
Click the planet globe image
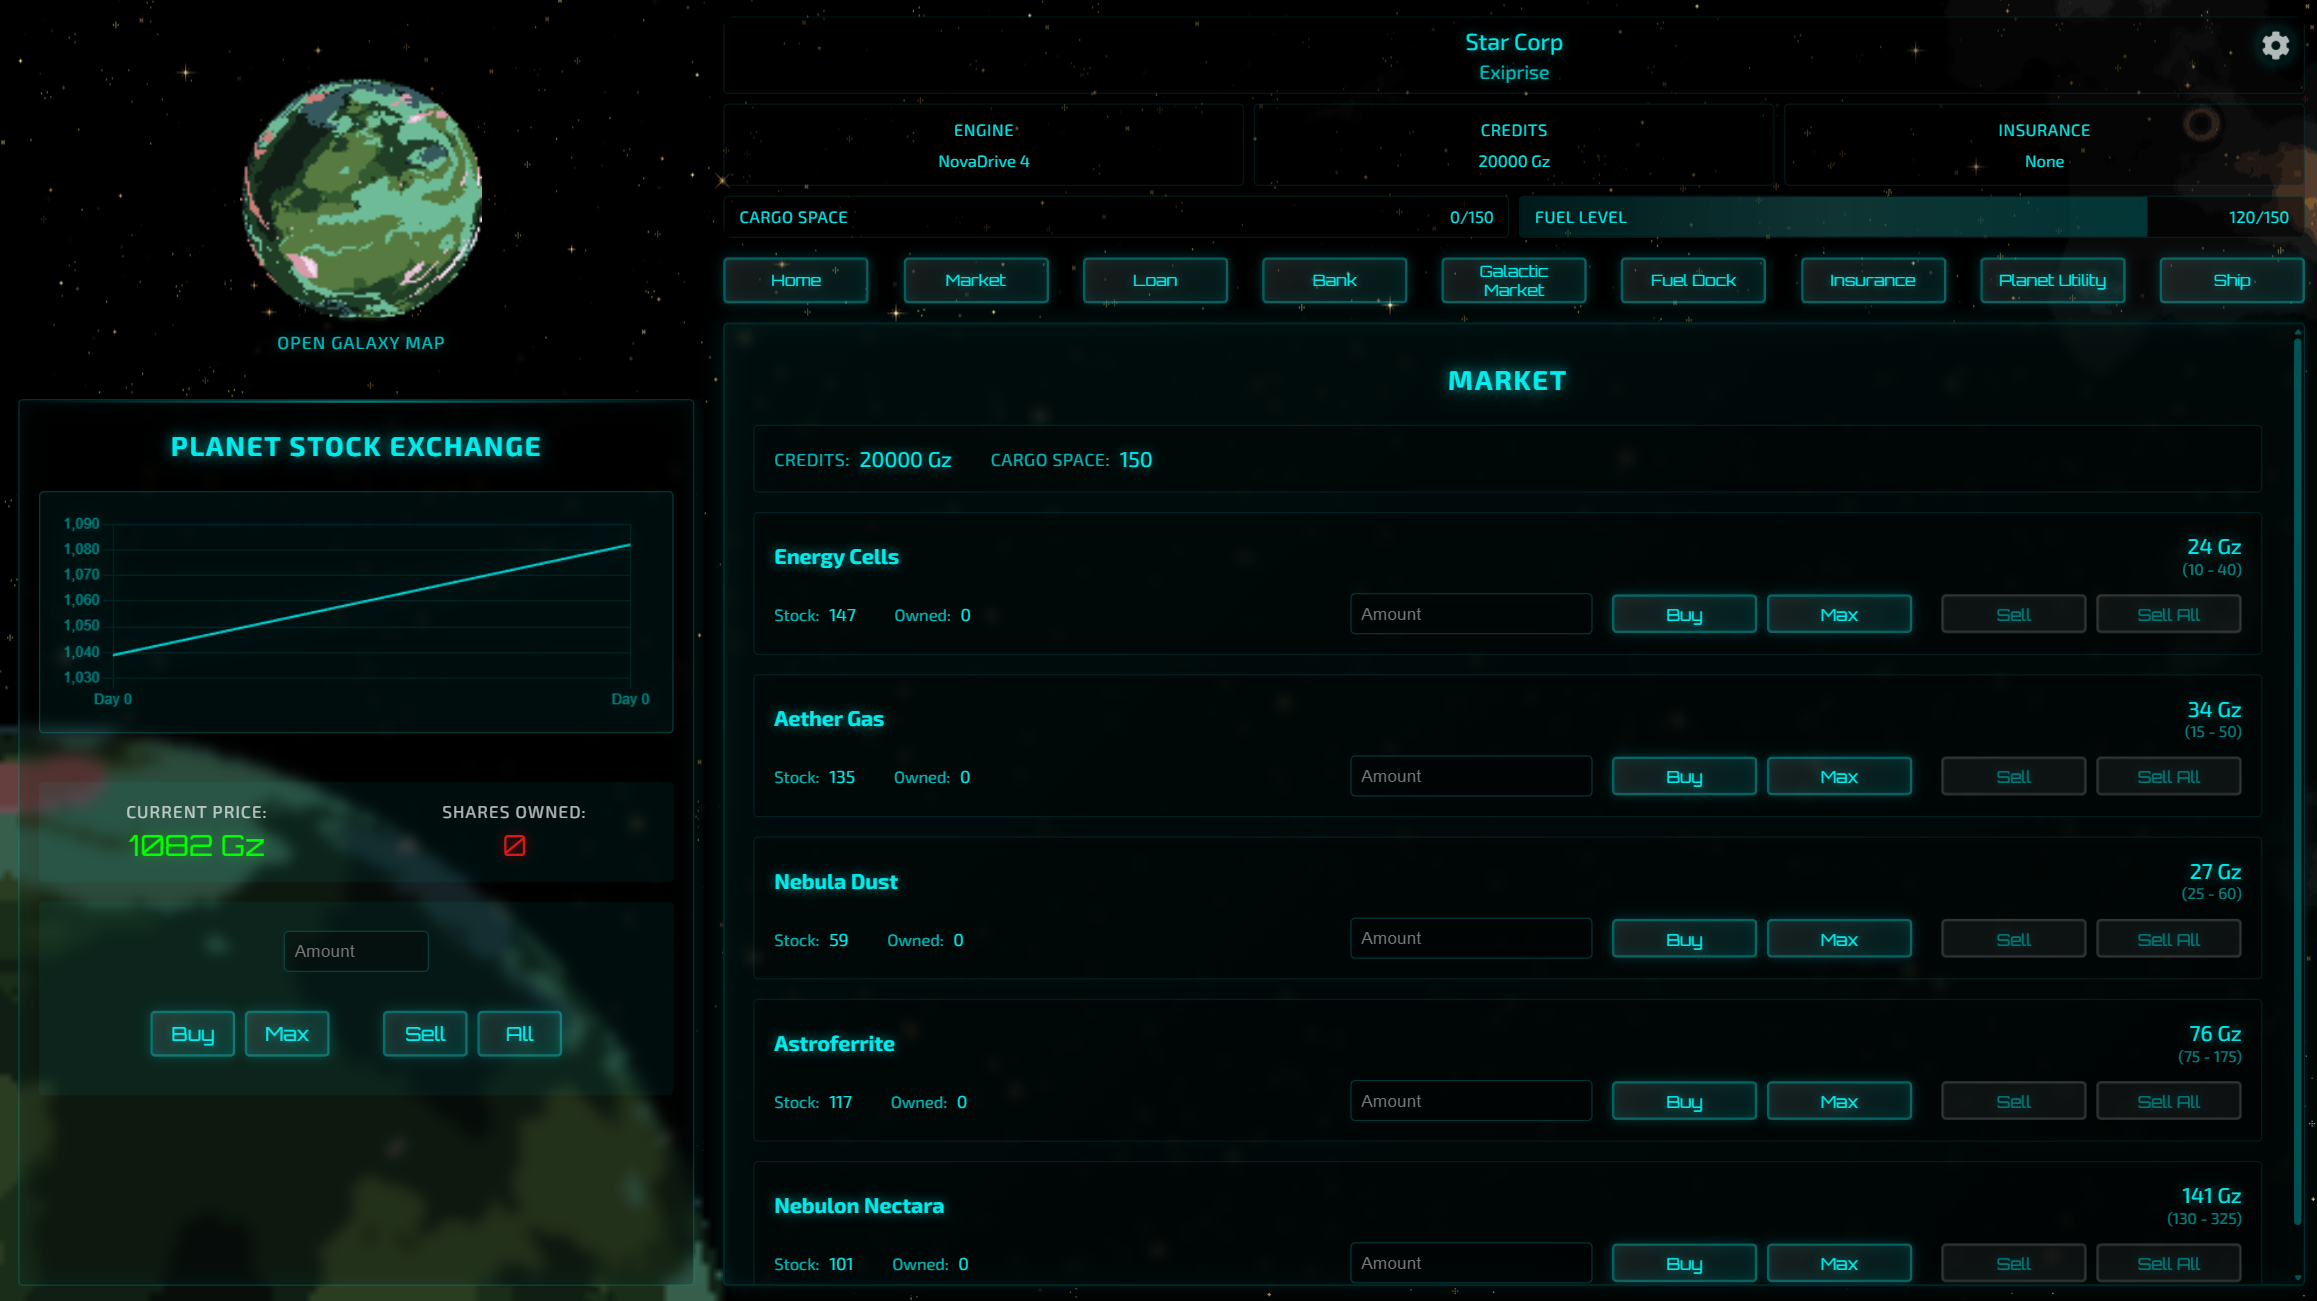[362, 198]
